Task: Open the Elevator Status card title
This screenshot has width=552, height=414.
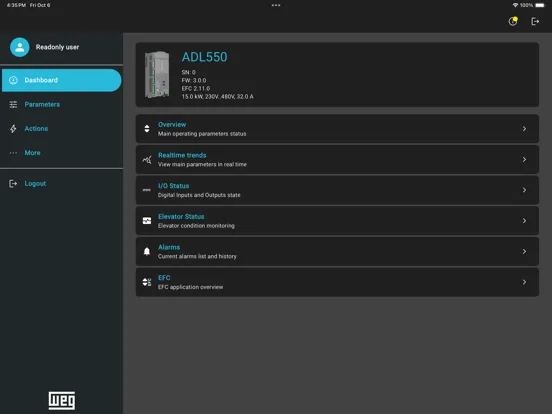Action: tap(181, 217)
